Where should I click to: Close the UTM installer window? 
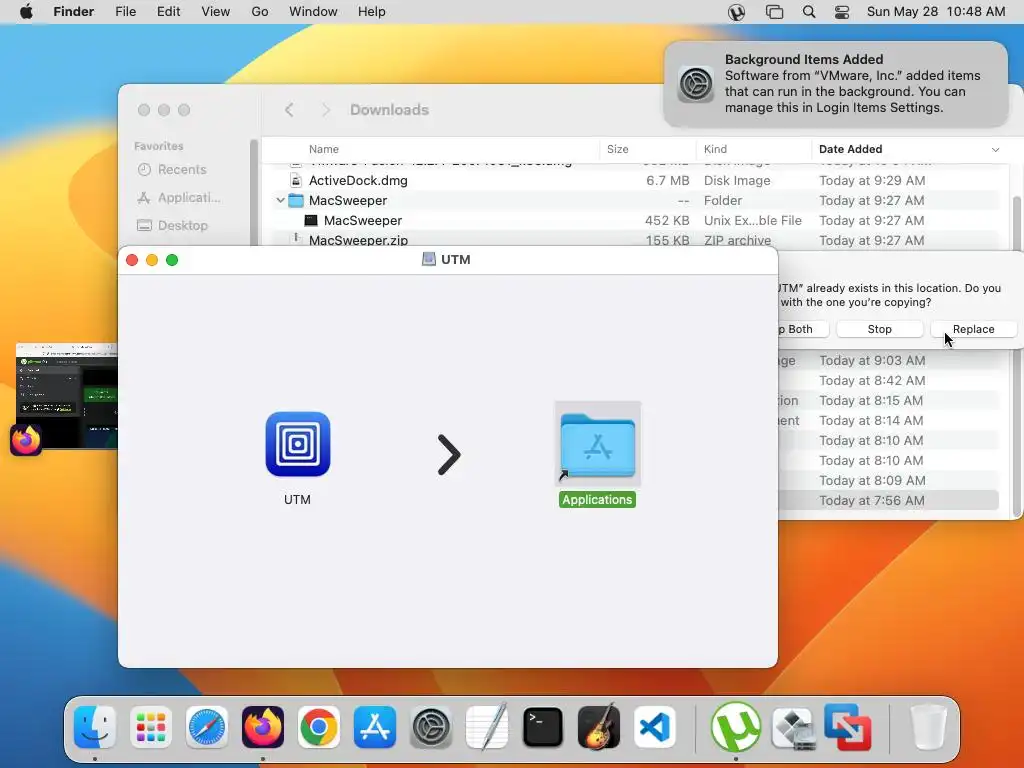click(x=132, y=260)
